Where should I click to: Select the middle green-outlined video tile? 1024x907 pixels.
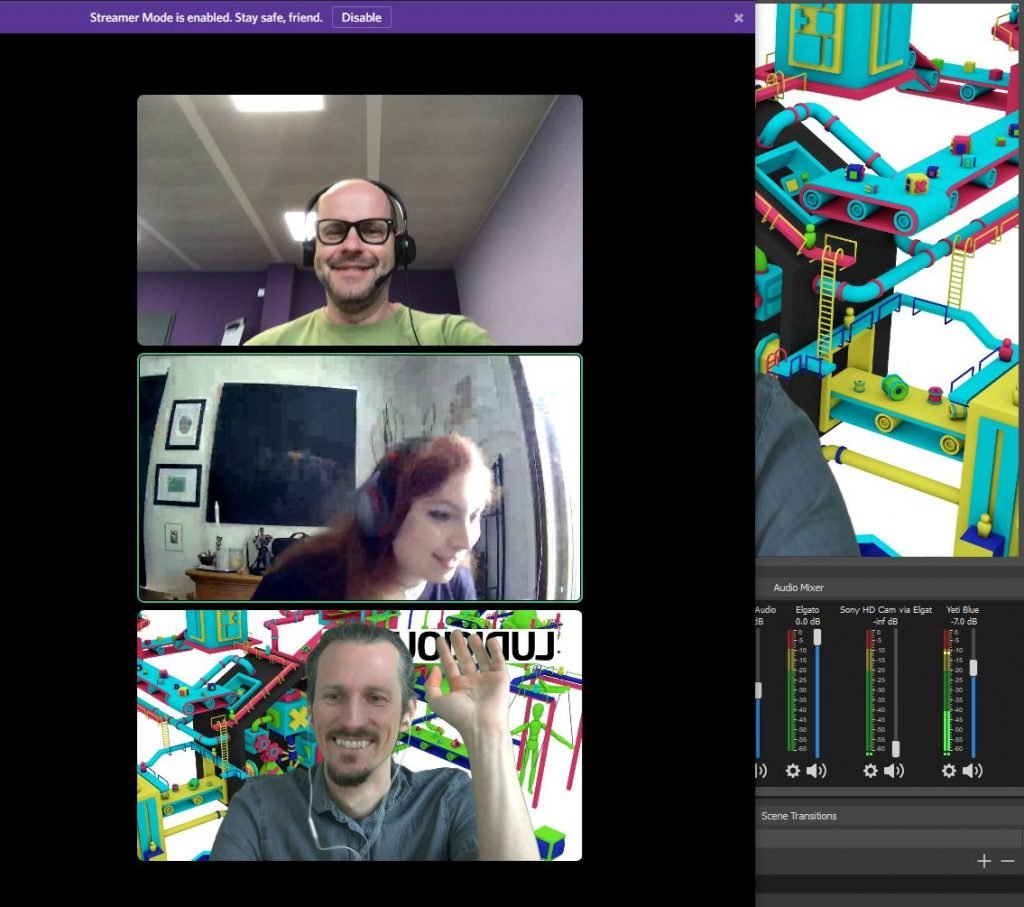(x=359, y=477)
